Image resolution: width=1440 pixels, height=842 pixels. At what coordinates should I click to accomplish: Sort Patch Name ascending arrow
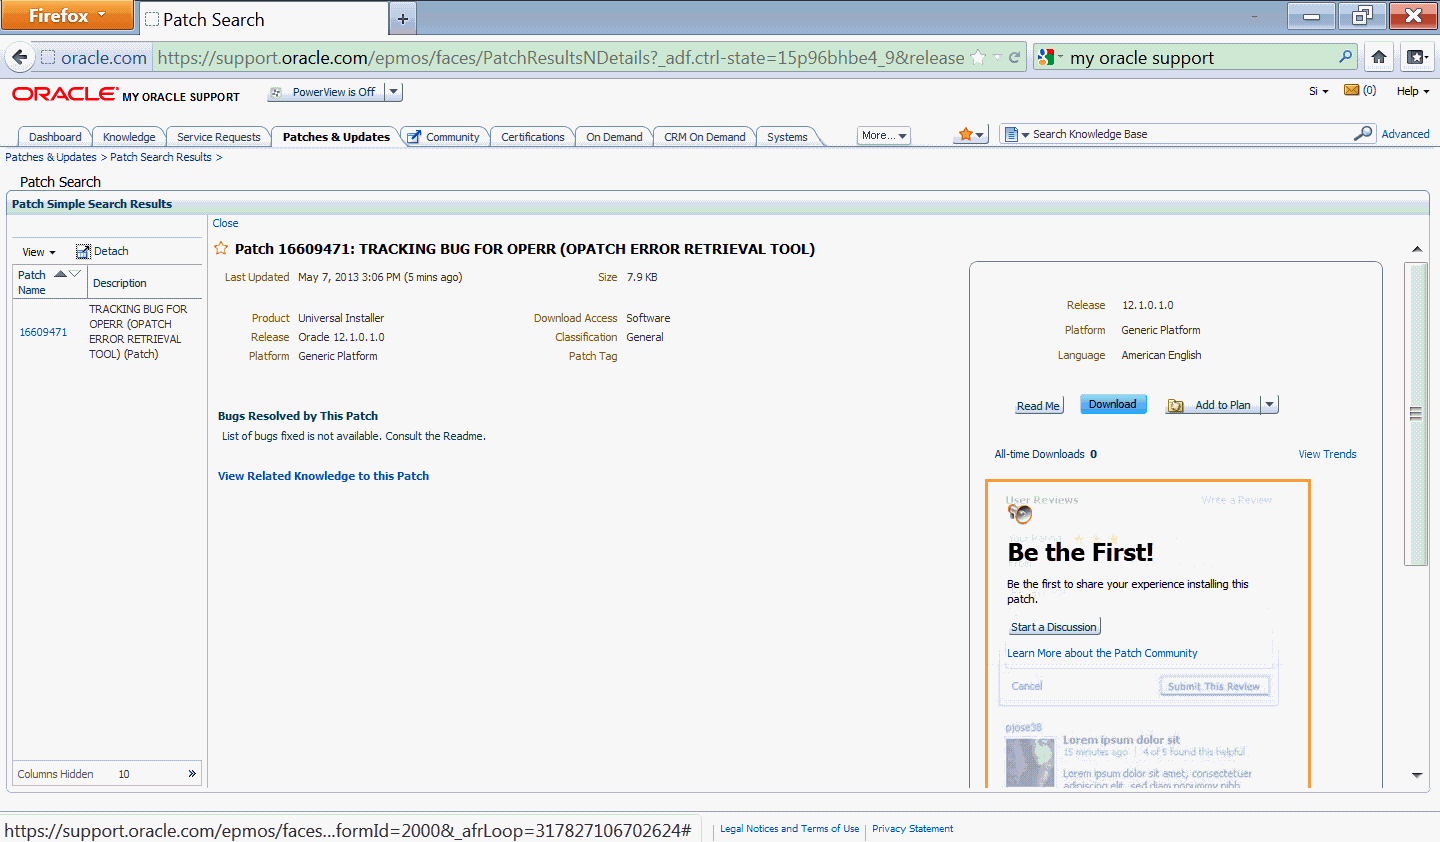[61, 273]
